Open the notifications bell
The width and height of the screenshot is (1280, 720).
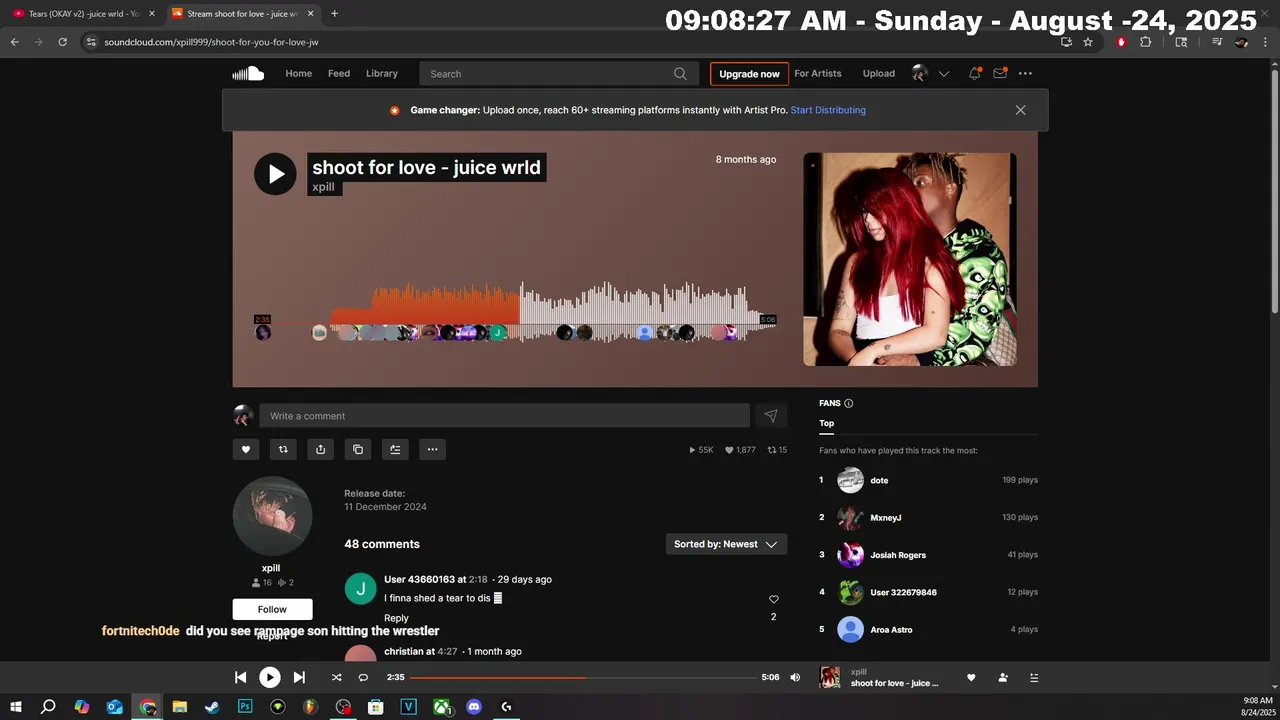[x=974, y=73]
